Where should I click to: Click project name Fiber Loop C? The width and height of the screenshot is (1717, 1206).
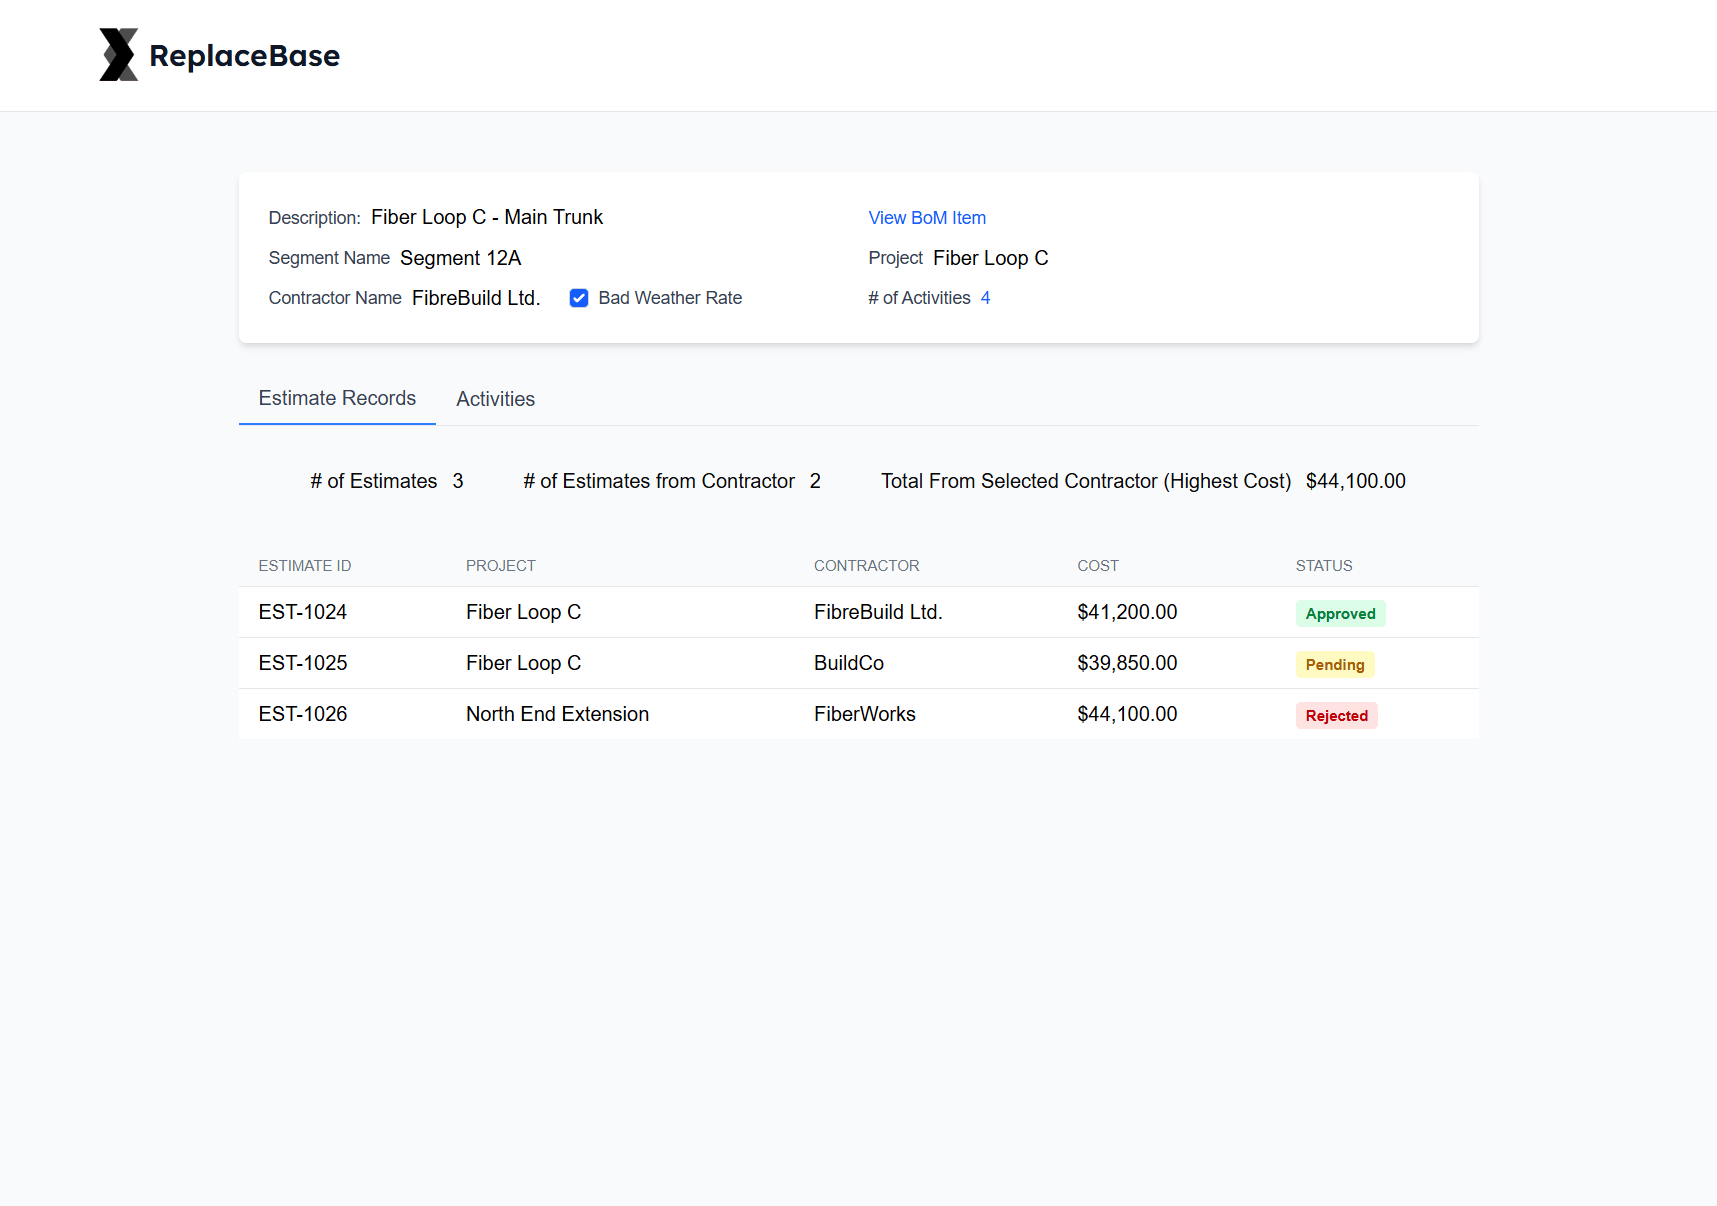coord(989,258)
